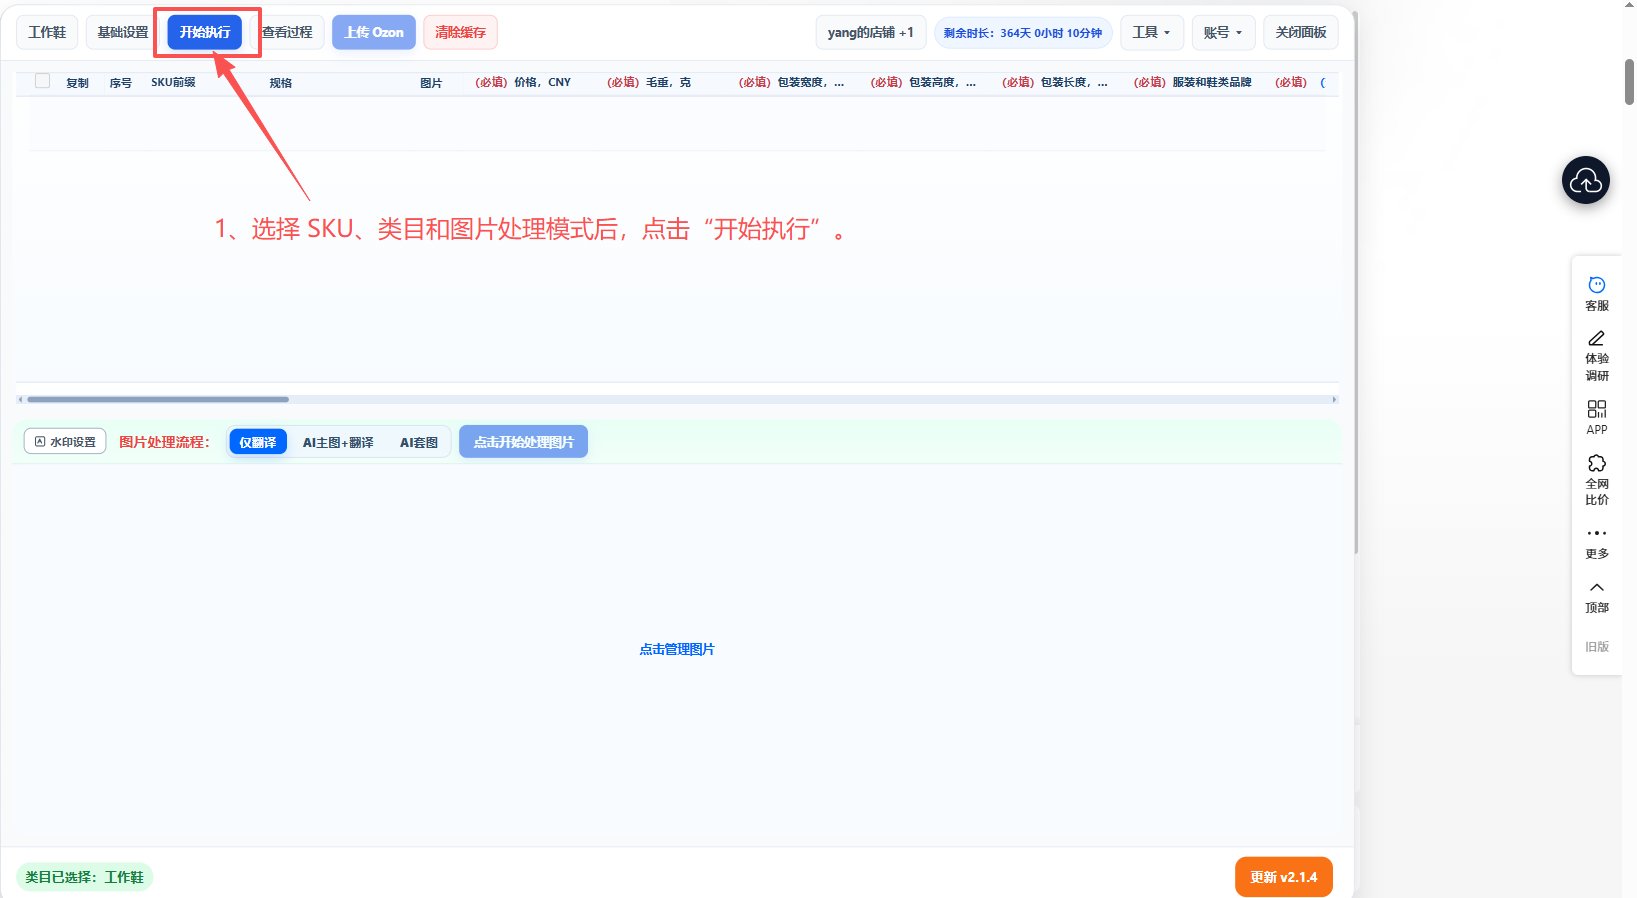The height and width of the screenshot is (898, 1637).
Task: Click the left arrow of horizontal scrollbar
Action: tap(20, 399)
